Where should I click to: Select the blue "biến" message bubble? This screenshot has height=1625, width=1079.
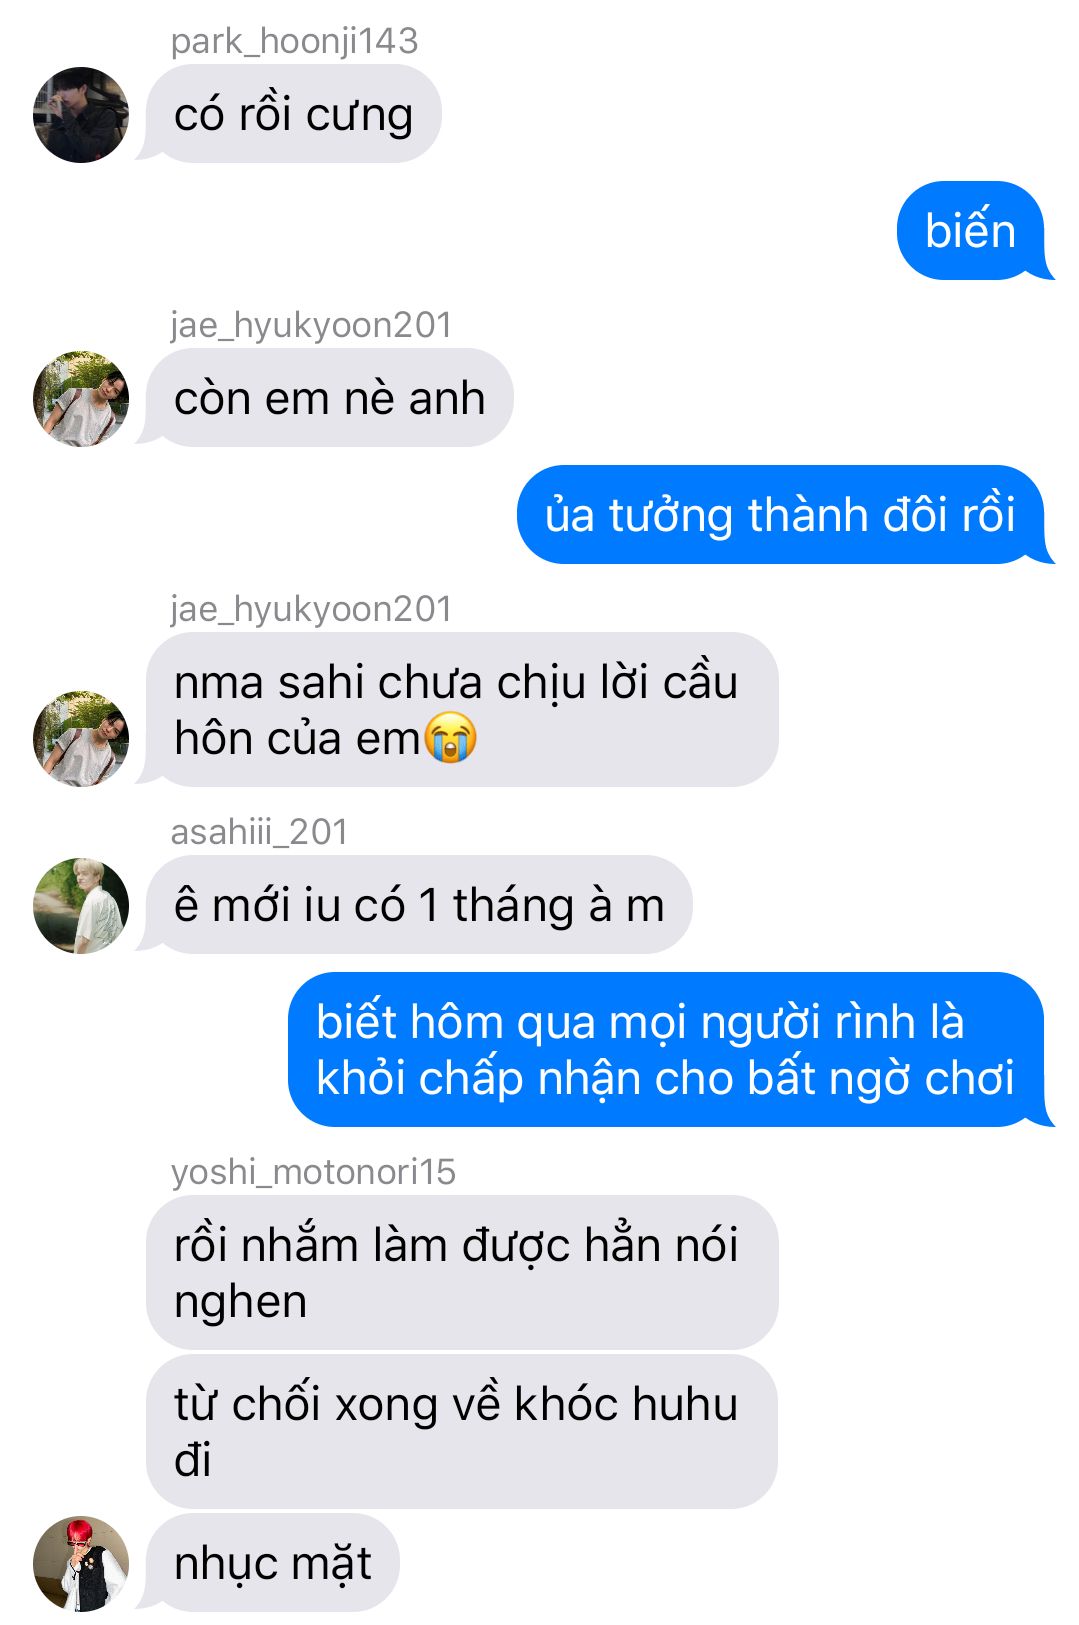(x=970, y=231)
